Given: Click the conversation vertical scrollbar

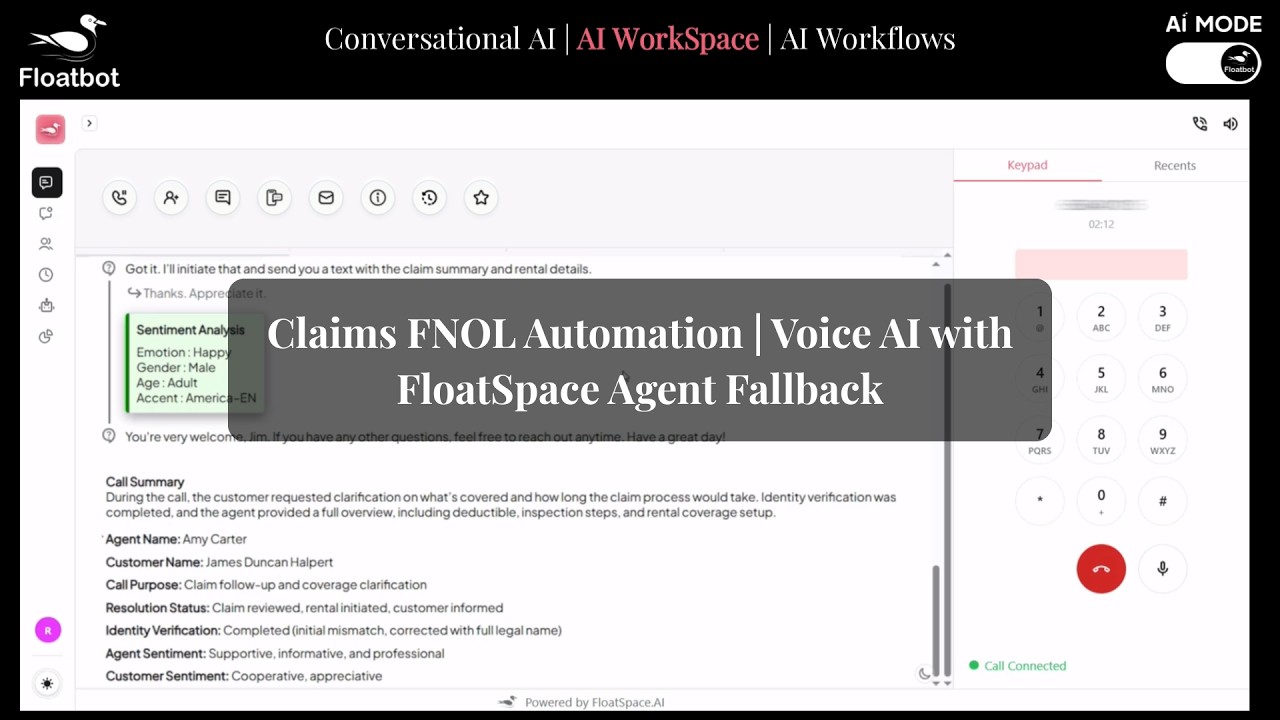Looking at the screenshot, I should [x=938, y=620].
